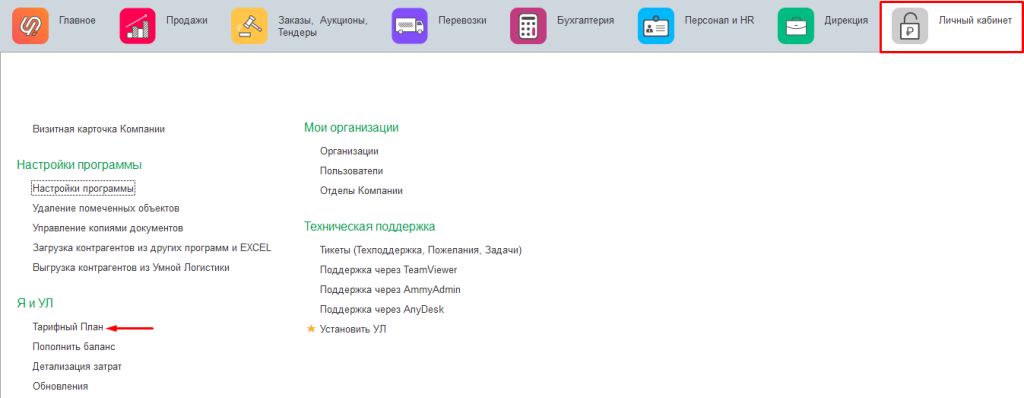Open Удаление помеченных объектов
The height and width of the screenshot is (398, 1024).
point(106,208)
